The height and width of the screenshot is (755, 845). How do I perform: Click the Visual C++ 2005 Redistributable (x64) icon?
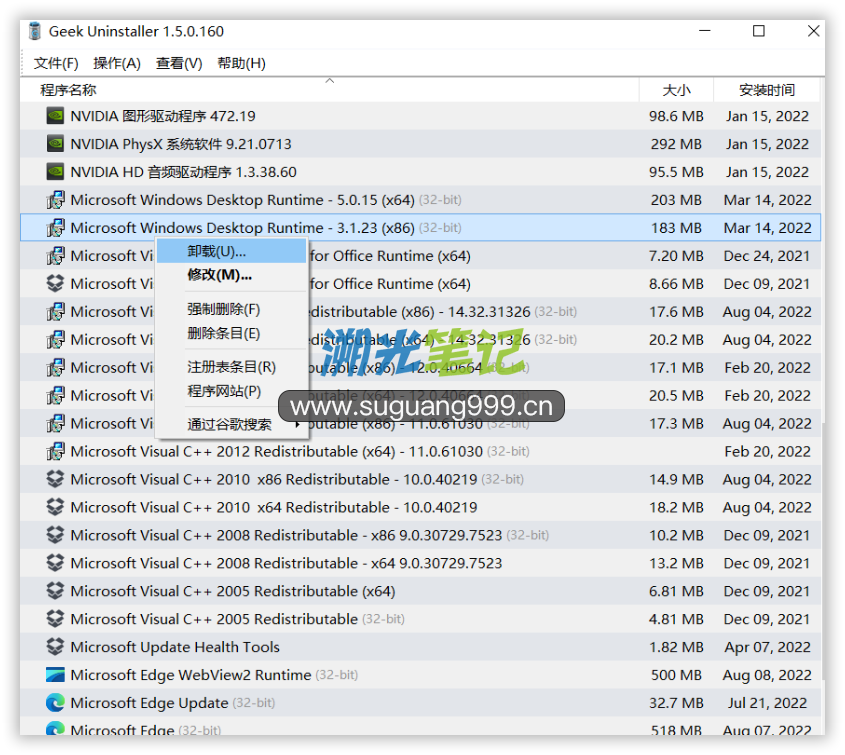coord(55,591)
